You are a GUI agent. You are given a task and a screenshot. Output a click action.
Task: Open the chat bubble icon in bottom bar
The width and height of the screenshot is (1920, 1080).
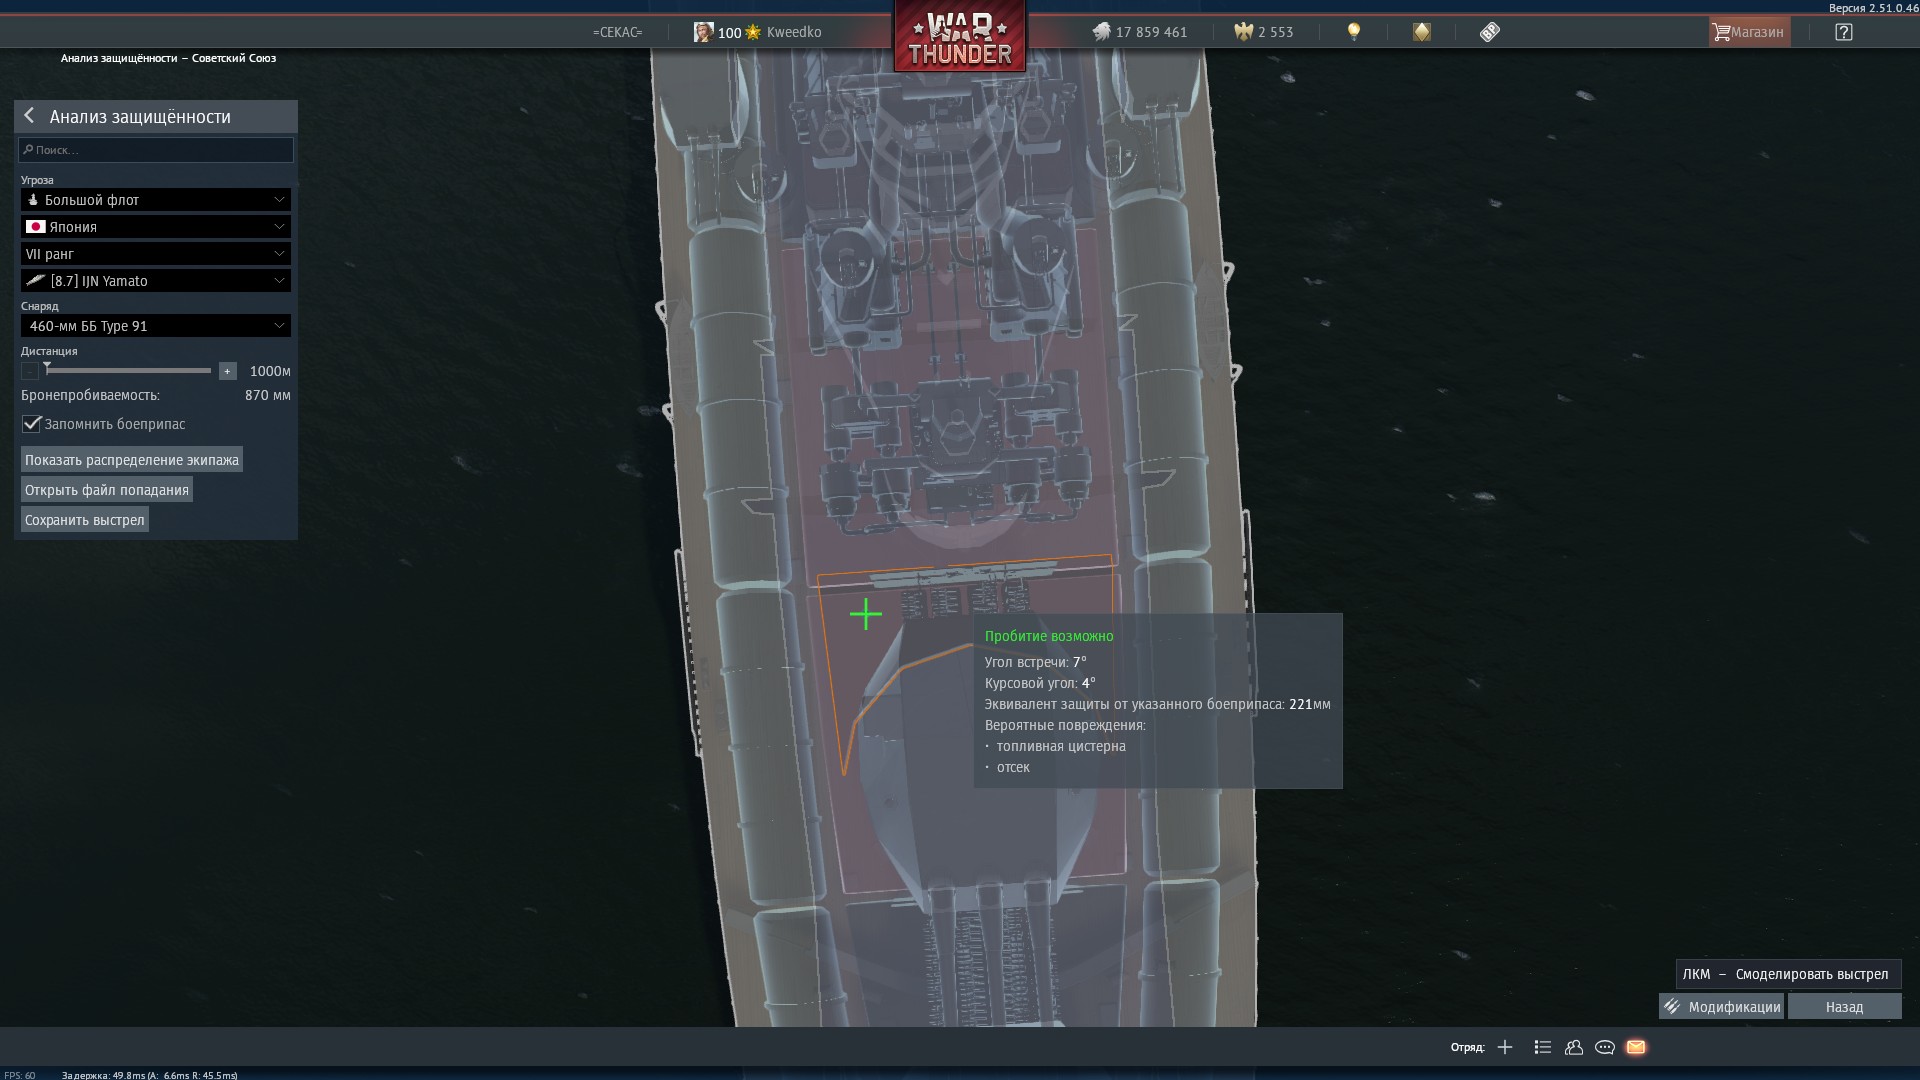[1604, 1047]
